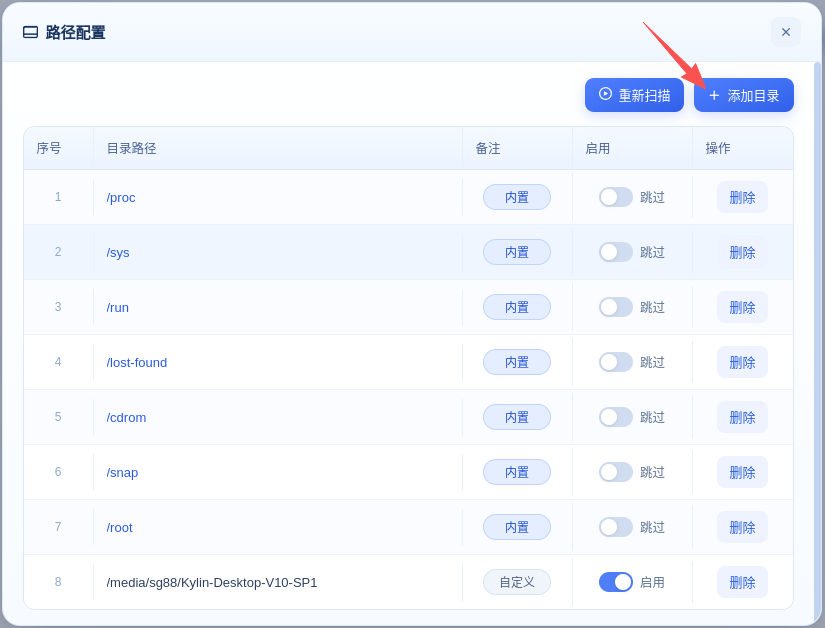Click the 内置 tag on /cdrom row

coord(516,417)
